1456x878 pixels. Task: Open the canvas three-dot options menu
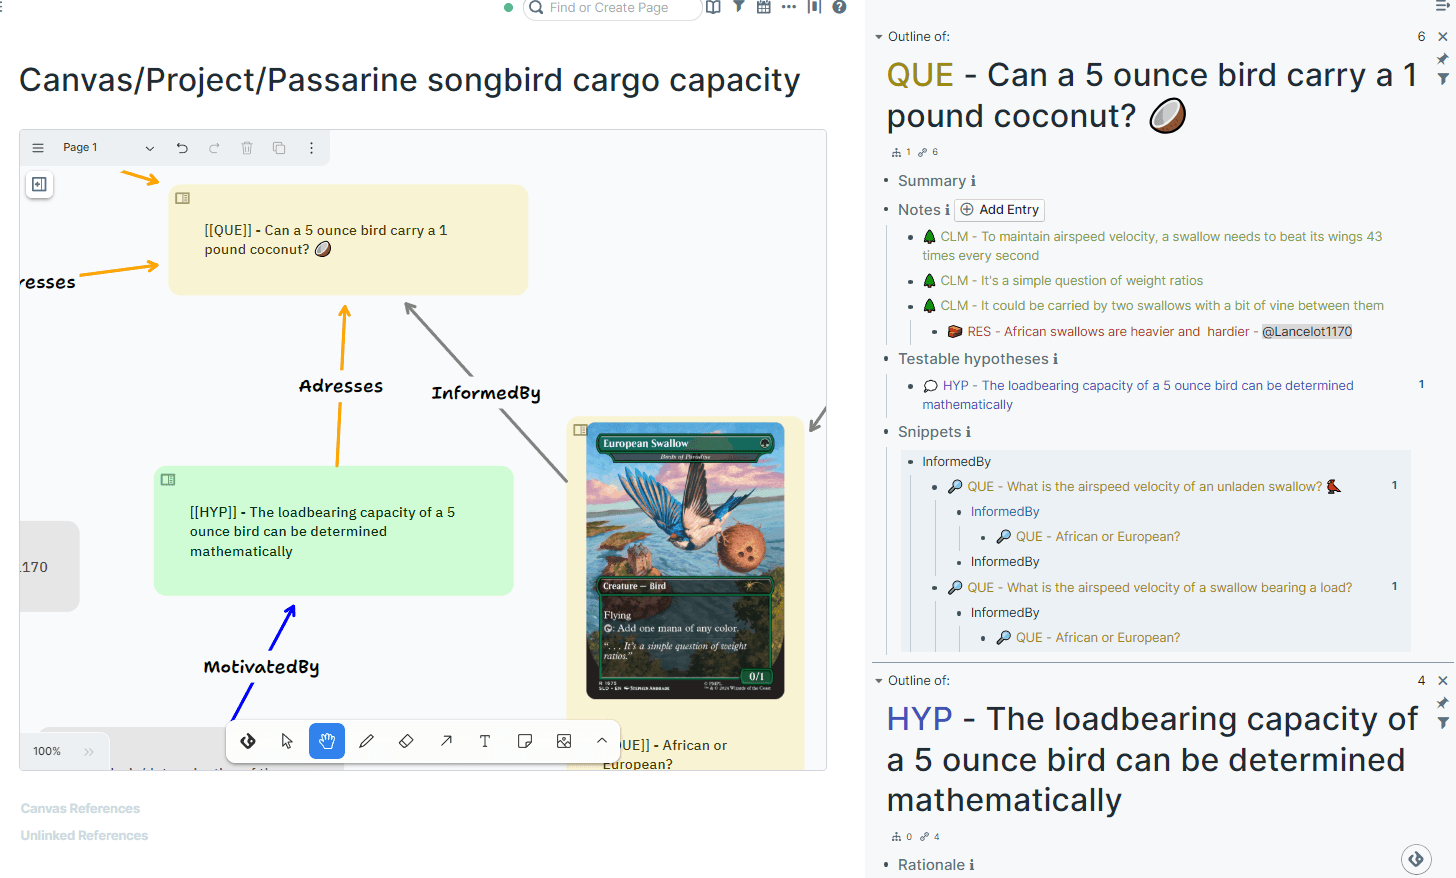coord(311,148)
